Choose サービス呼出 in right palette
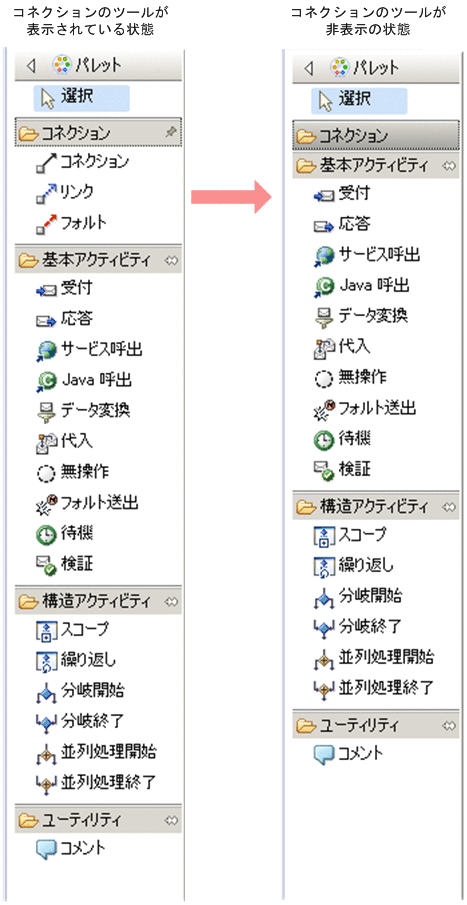Viewport: 467px width, 905px height. point(367,255)
